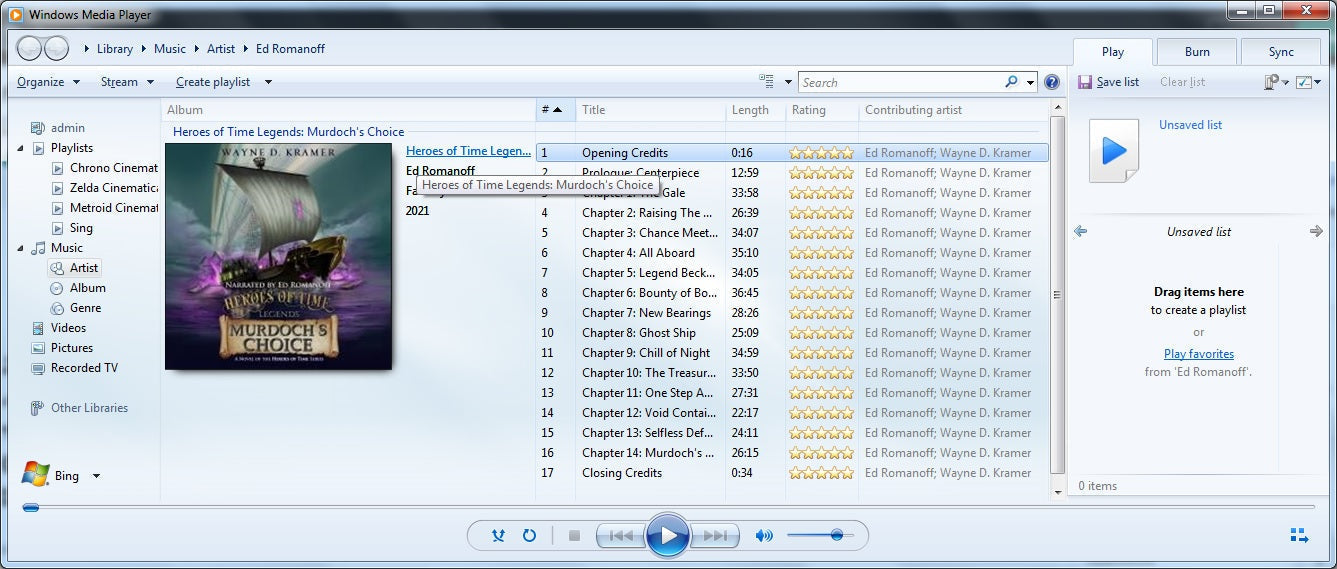Mute the volume speaker icon
The image size is (1337, 569).
point(764,536)
